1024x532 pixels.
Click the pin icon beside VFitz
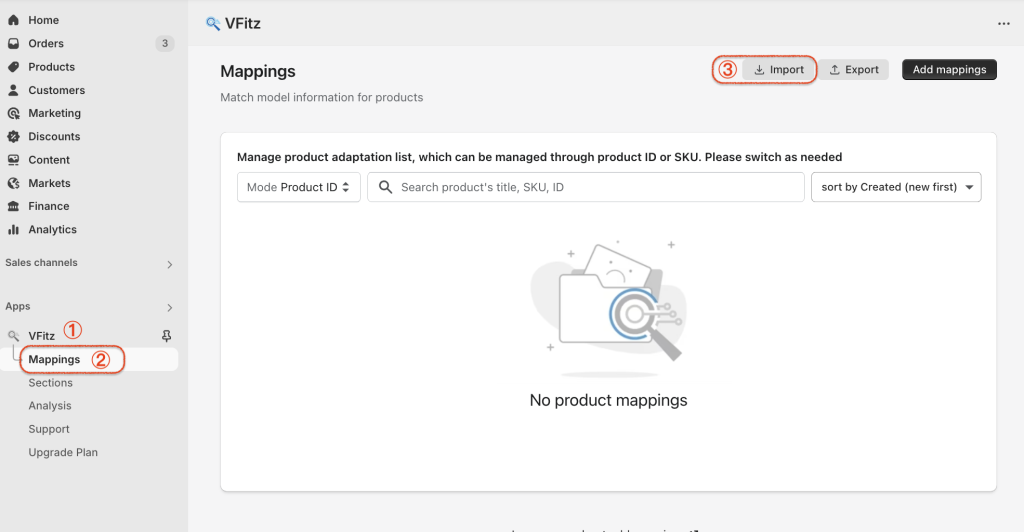(x=167, y=336)
